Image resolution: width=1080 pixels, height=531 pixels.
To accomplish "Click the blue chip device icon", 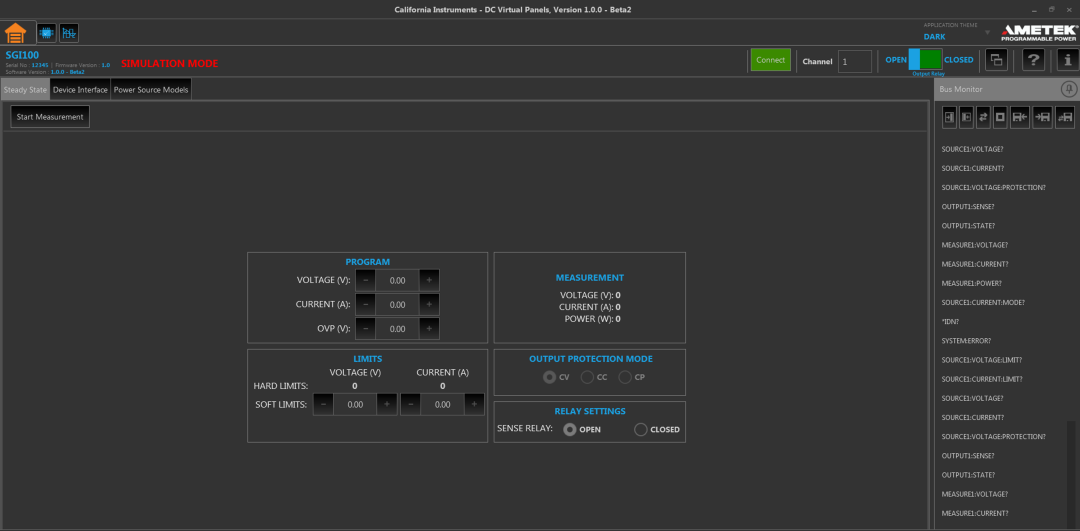I will pyautogui.click(x=46, y=32).
